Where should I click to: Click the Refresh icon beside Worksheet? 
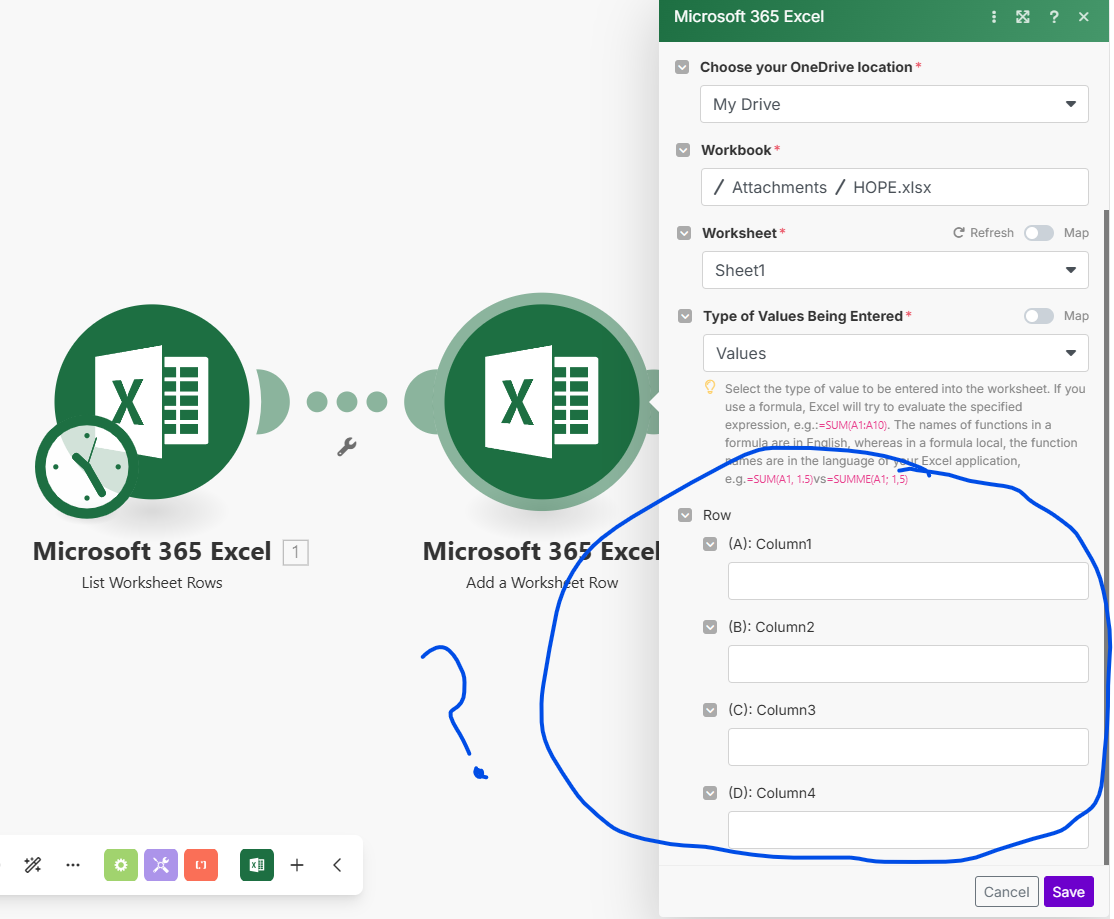(x=959, y=233)
